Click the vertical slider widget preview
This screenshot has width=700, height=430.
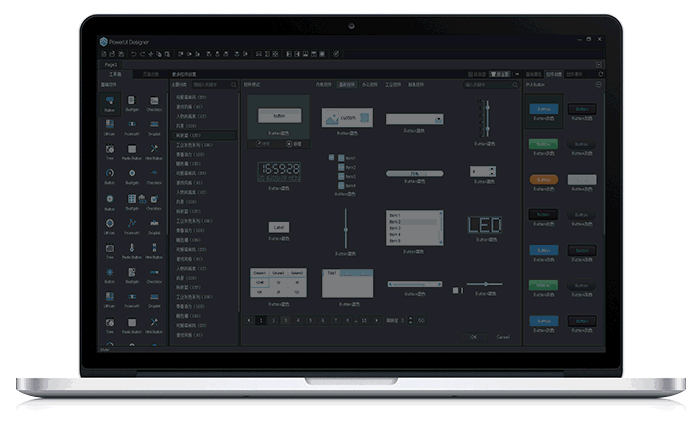(346, 228)
